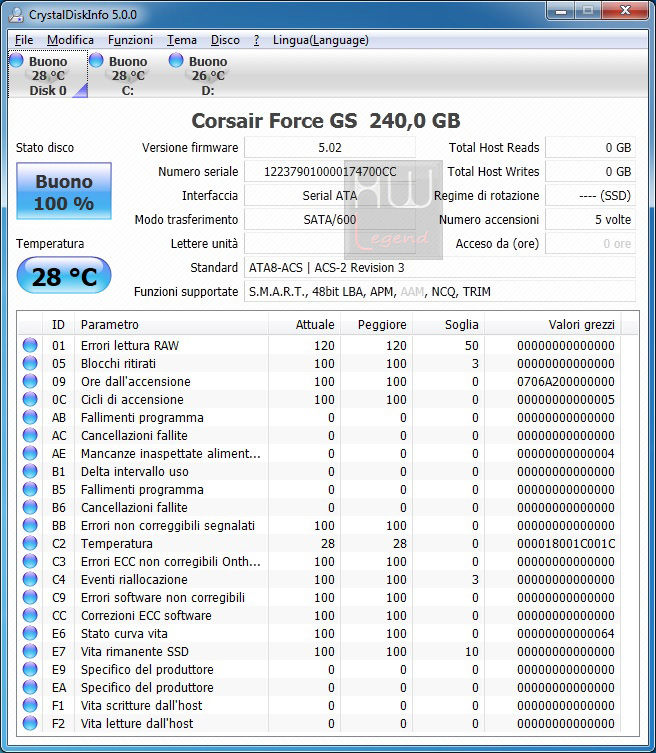Image resolution: width=656 pixels, height=753 pixels.
Task: Click the Funzioni supportate field
Action: pyautogui.click(x=440, y=291)
